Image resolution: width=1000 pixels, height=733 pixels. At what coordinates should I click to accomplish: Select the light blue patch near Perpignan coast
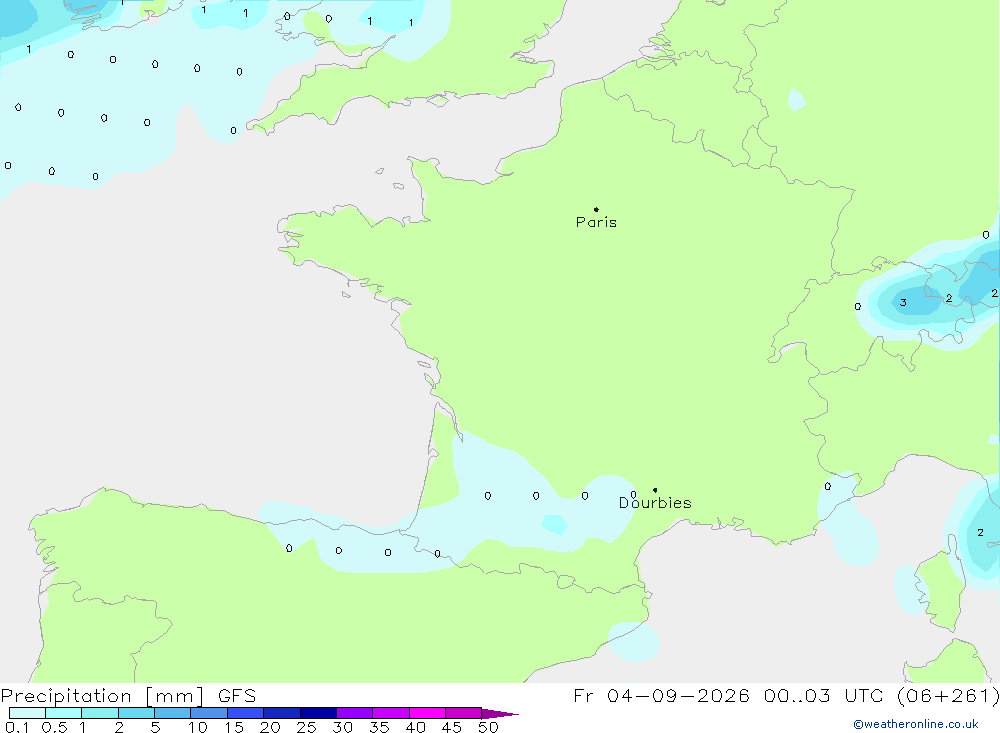[x=633, y=642]
